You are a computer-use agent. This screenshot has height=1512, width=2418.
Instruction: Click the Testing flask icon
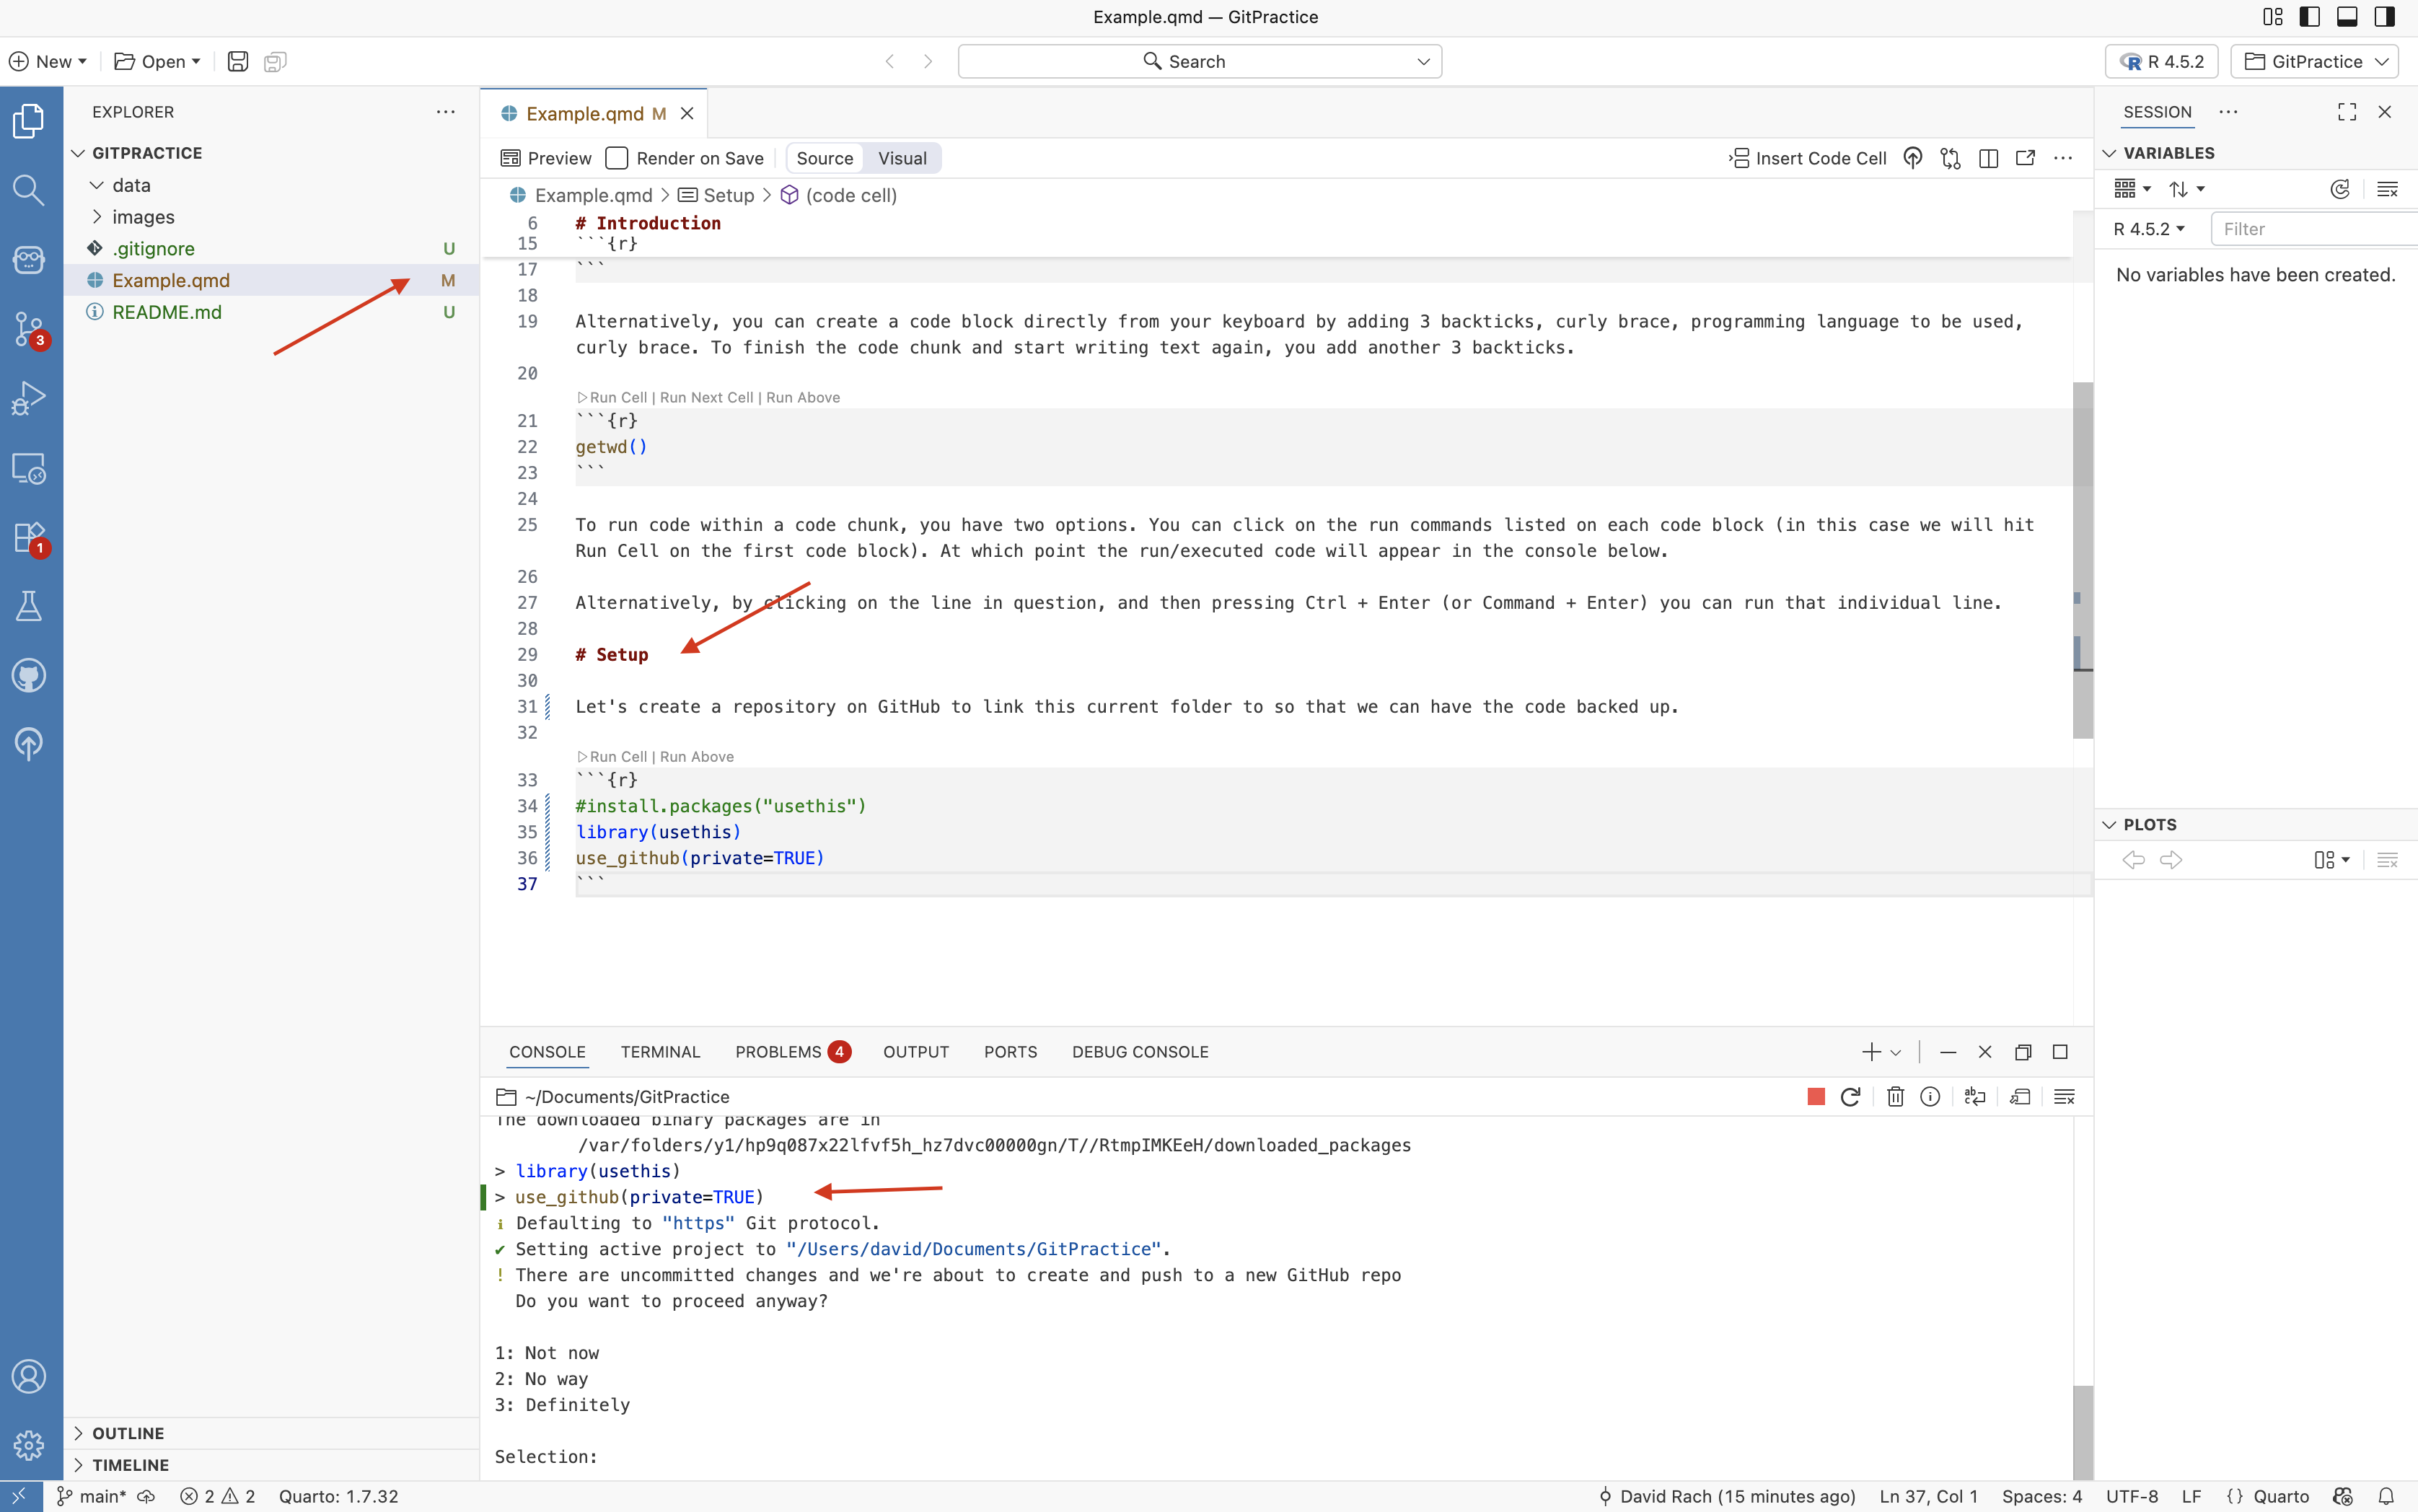28,606
